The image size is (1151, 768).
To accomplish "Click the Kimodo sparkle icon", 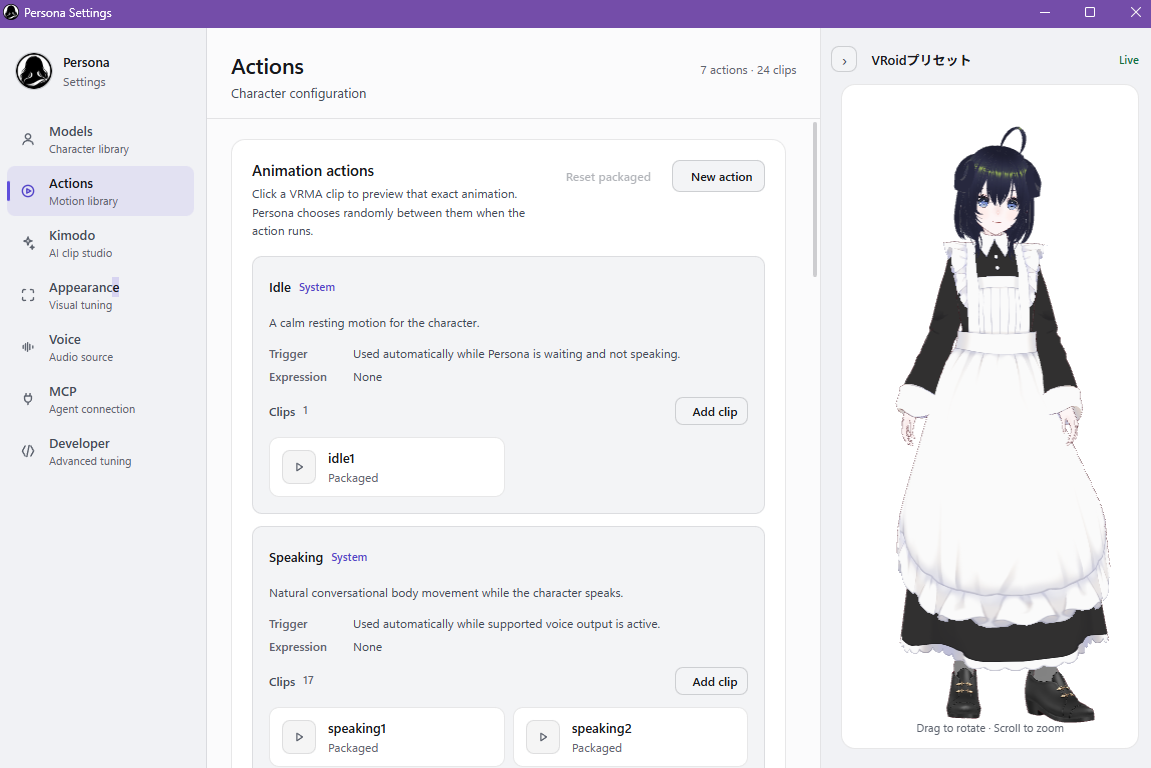I will click(x=28, y=243).
